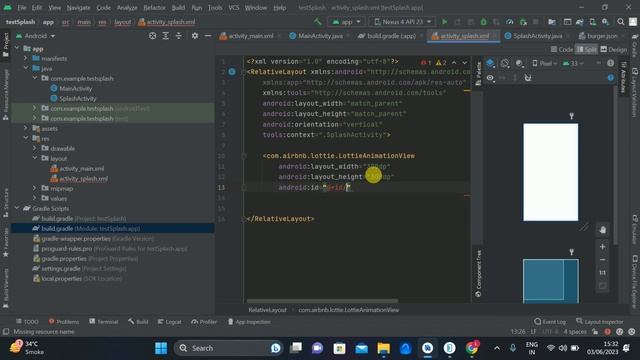
Task: Toggle orientation for preview icon
Action: point(505,63)
